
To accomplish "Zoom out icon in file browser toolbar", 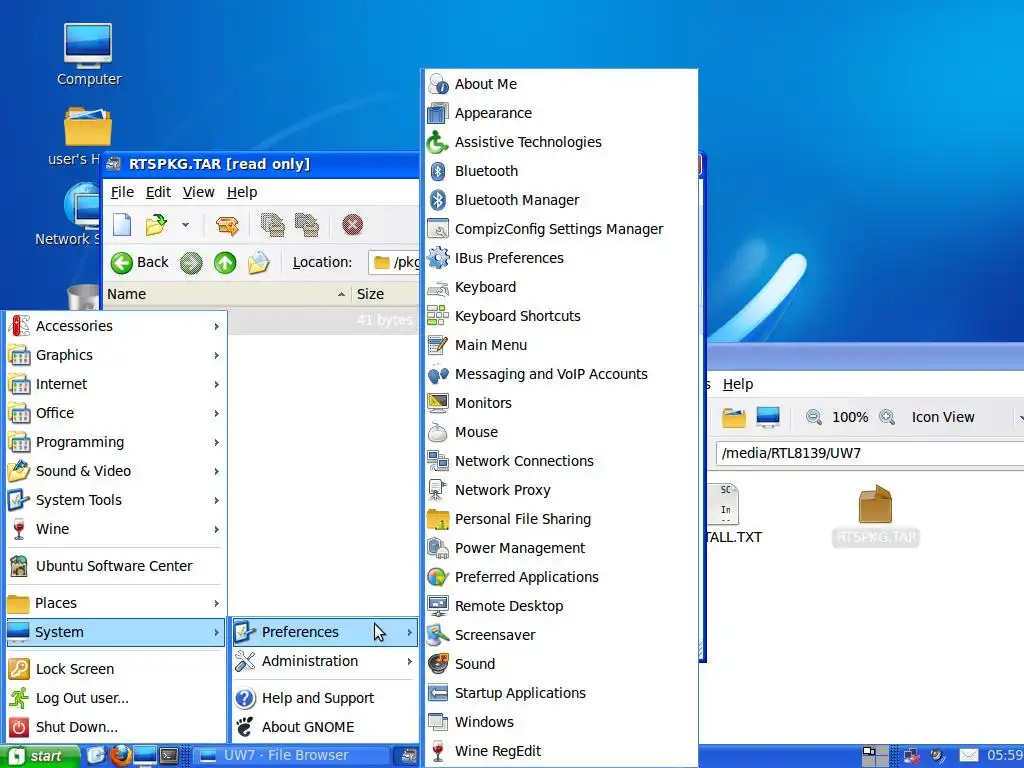I will tap(814, 417).
